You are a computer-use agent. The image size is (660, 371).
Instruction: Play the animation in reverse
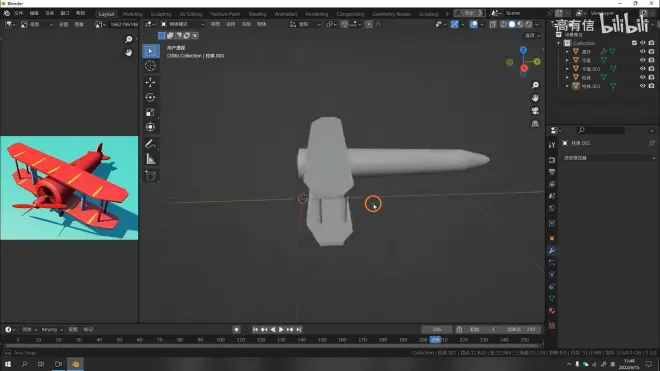[x=273, y=330]
